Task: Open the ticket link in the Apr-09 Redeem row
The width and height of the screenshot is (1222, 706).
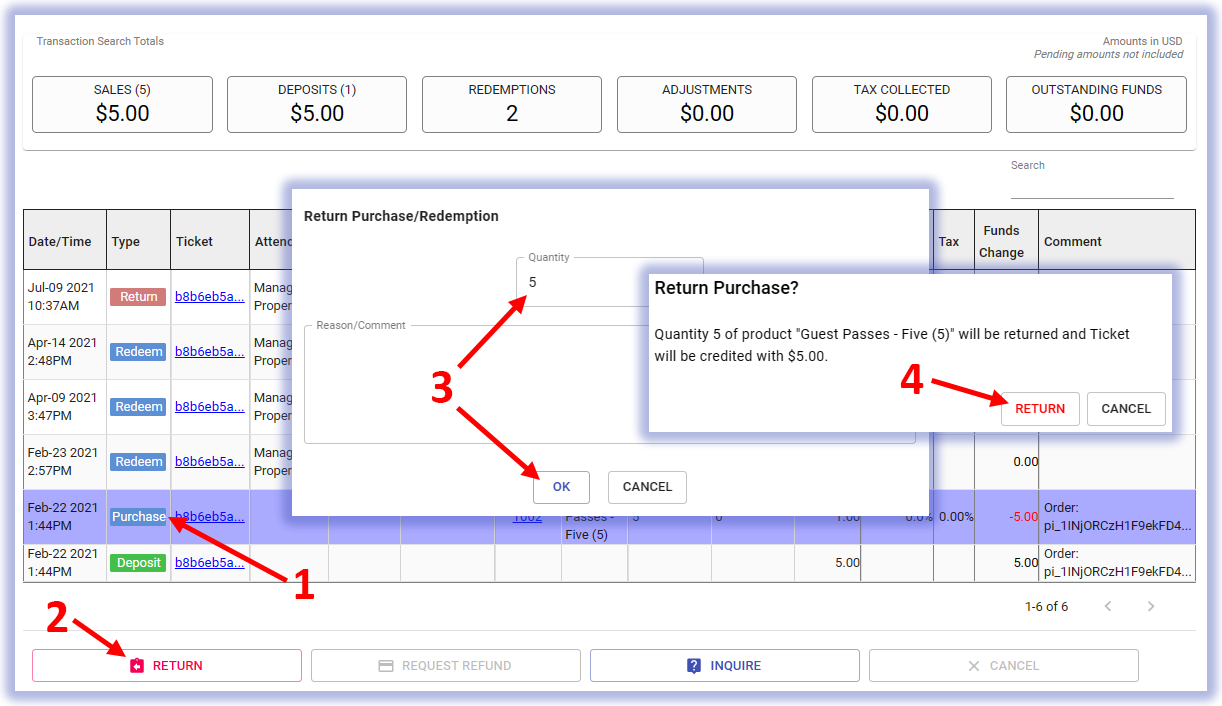Action: 210,407
